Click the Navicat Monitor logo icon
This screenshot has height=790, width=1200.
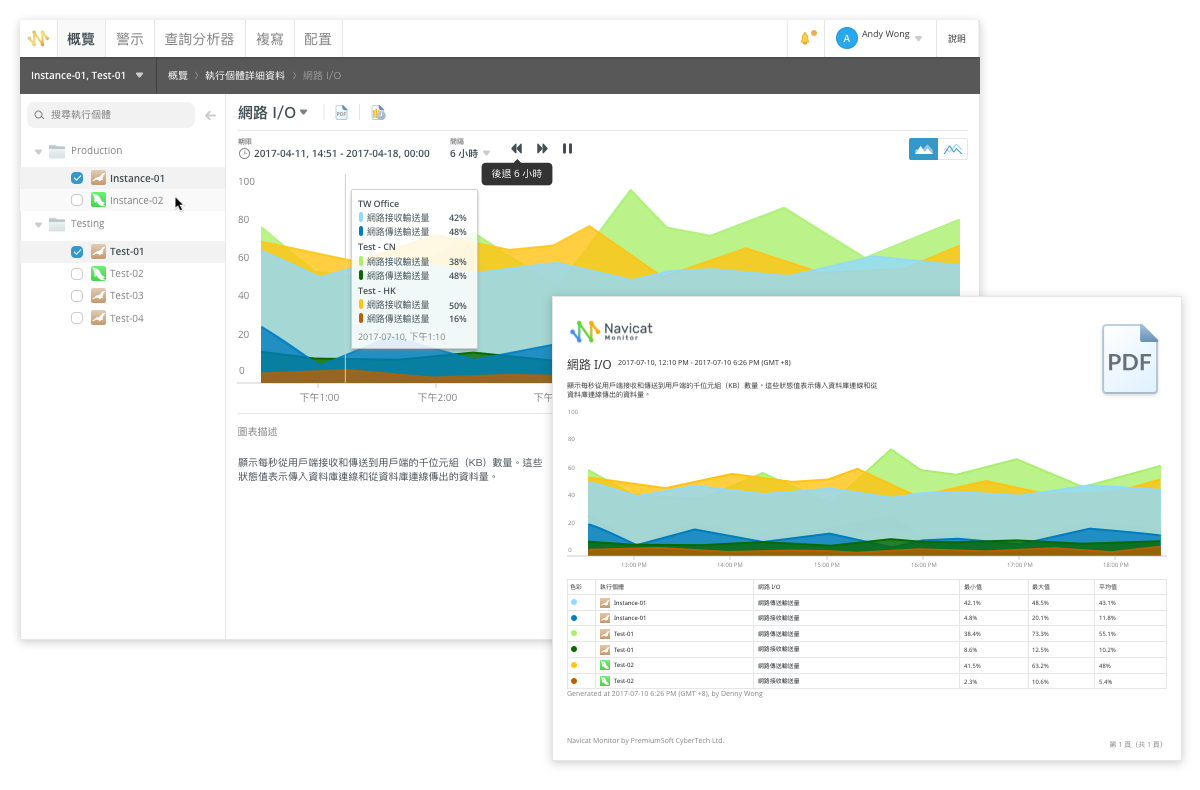click(x=38, y=39)
